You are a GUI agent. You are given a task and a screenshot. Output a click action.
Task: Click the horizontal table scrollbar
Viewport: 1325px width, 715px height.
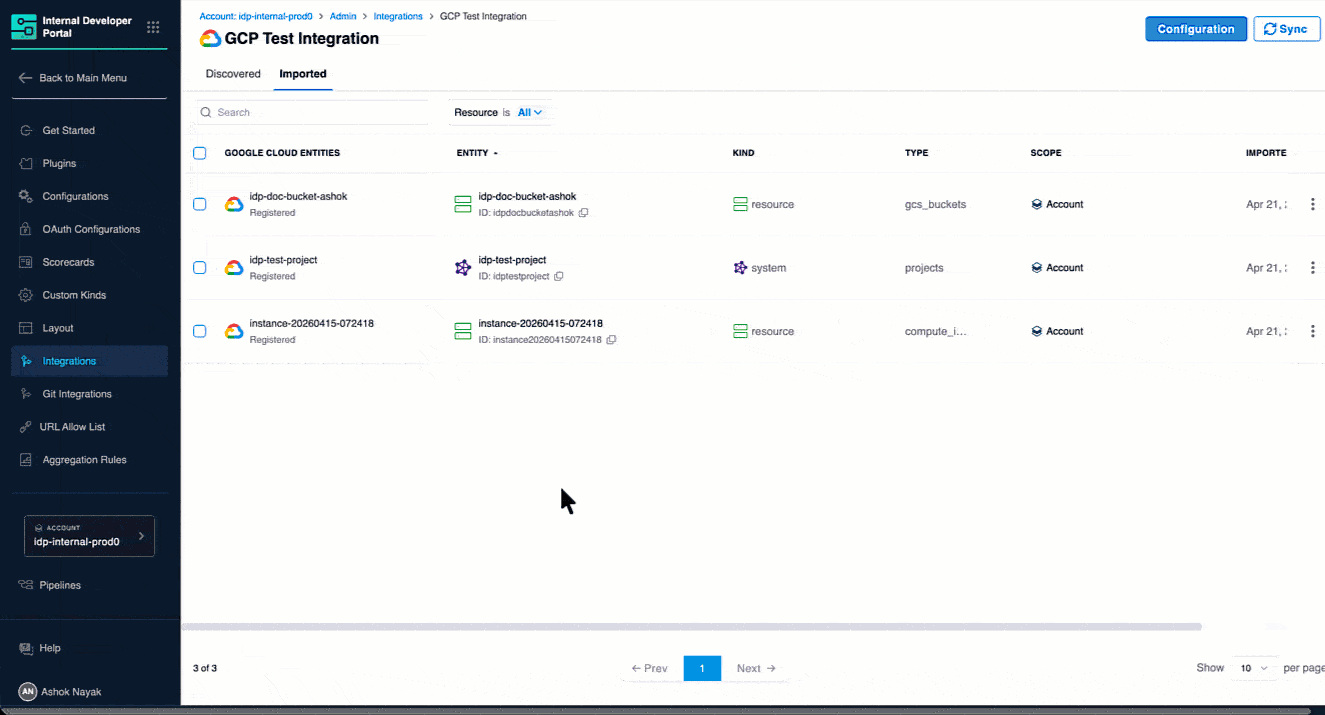click(x=690, y=627)
